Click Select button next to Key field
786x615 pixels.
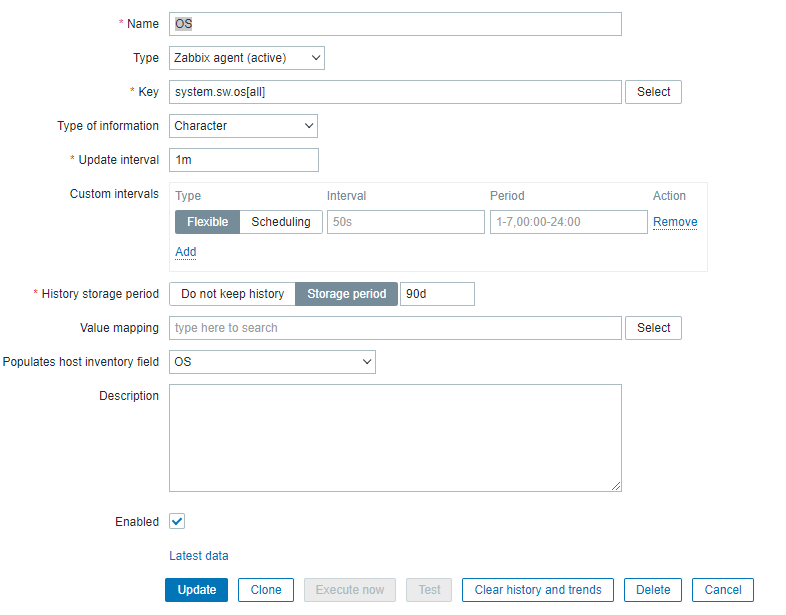(653, 92)
